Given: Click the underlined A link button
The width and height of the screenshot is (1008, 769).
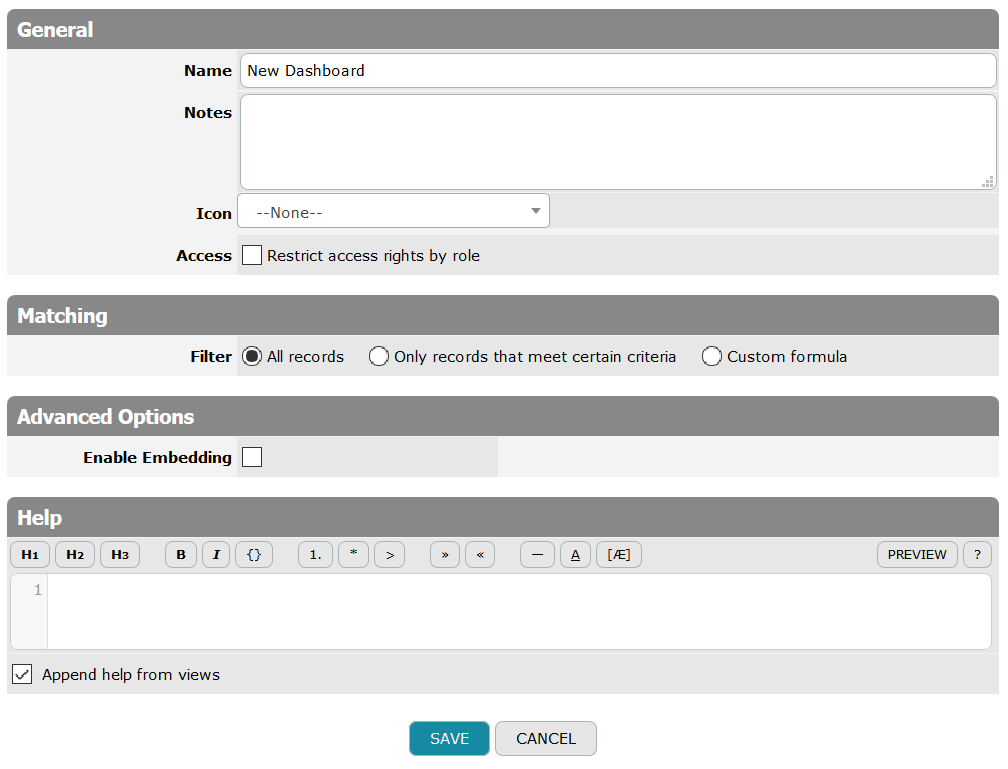Looking at the screenshot, I should [x=575, y=555].
